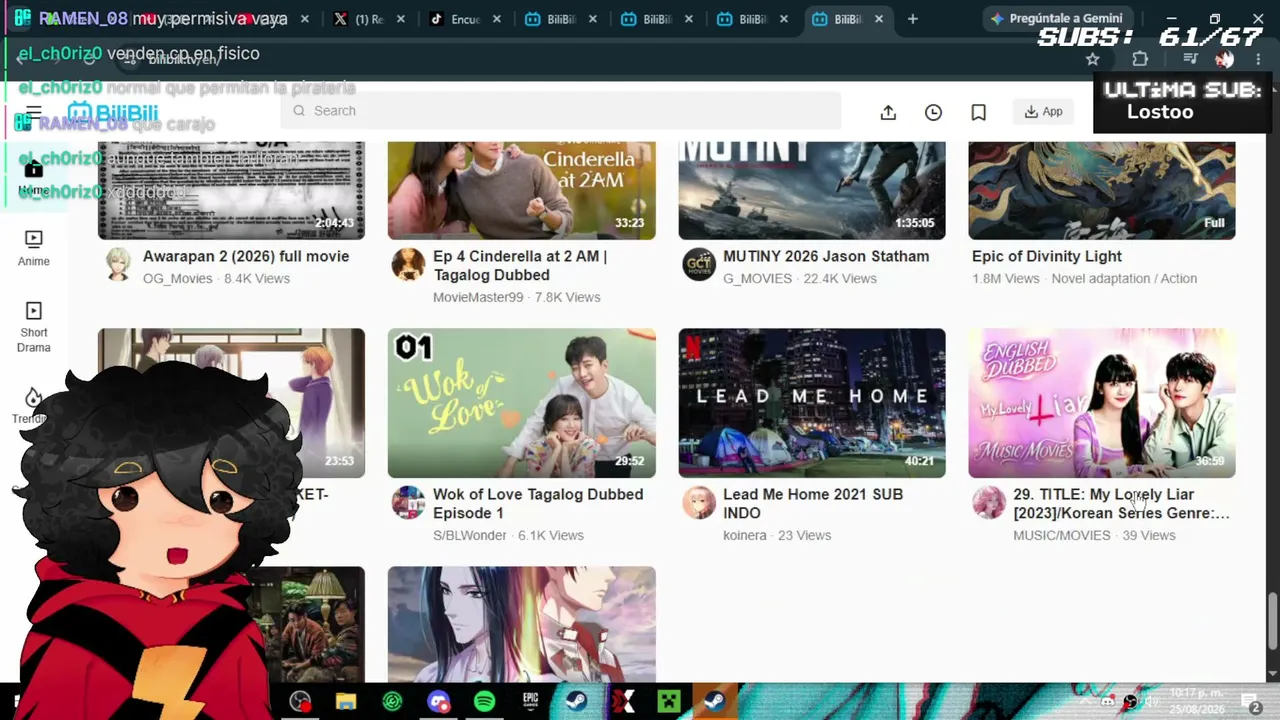The width and height of the screenshot is (1280, 720).
Task: Click the 'S/BLWonder' uploader name
Action: (x=470, y=535)
